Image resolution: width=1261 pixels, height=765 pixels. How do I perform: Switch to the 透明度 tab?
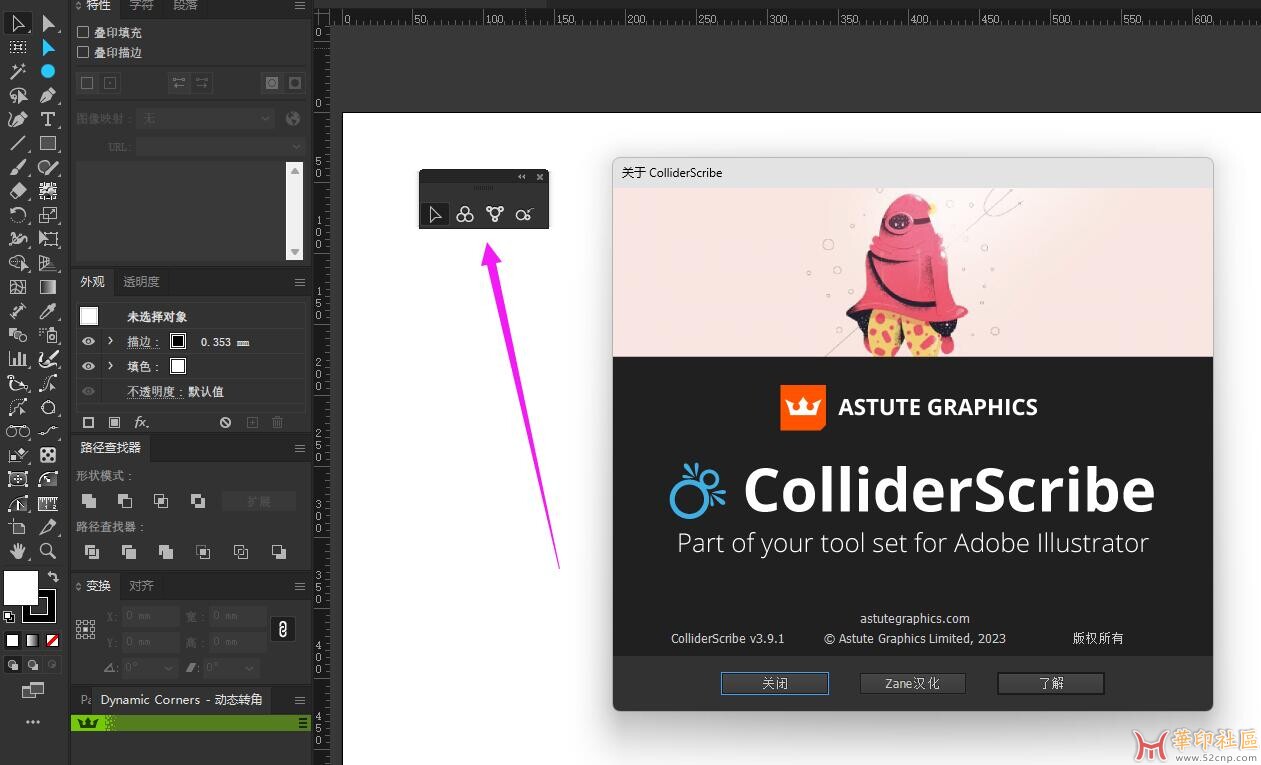tap(141, 282)
